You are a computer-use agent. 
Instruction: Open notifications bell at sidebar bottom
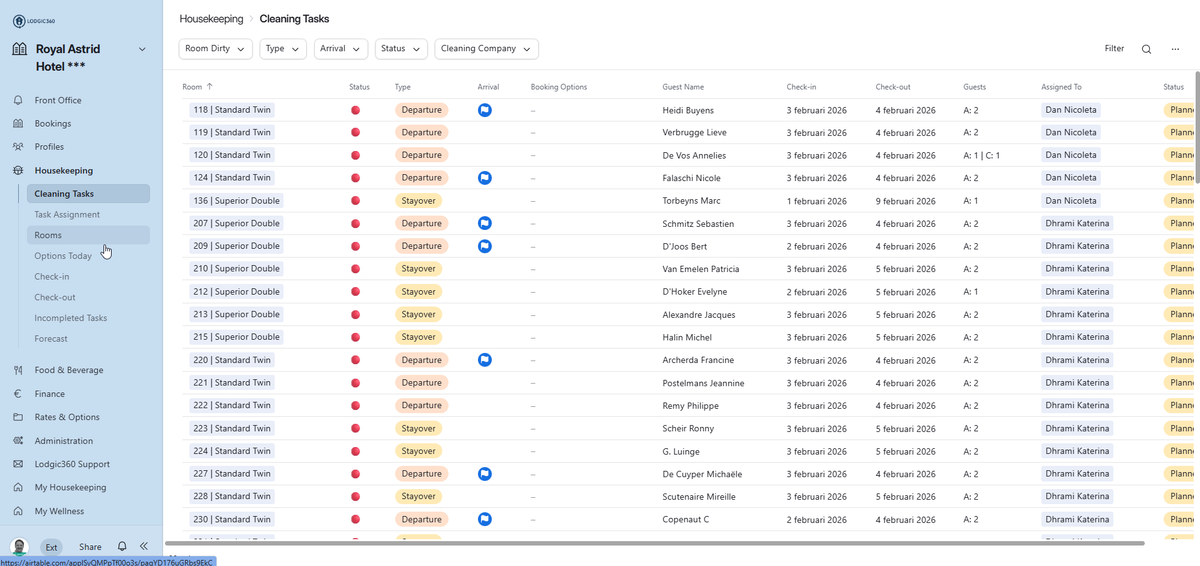122,547
